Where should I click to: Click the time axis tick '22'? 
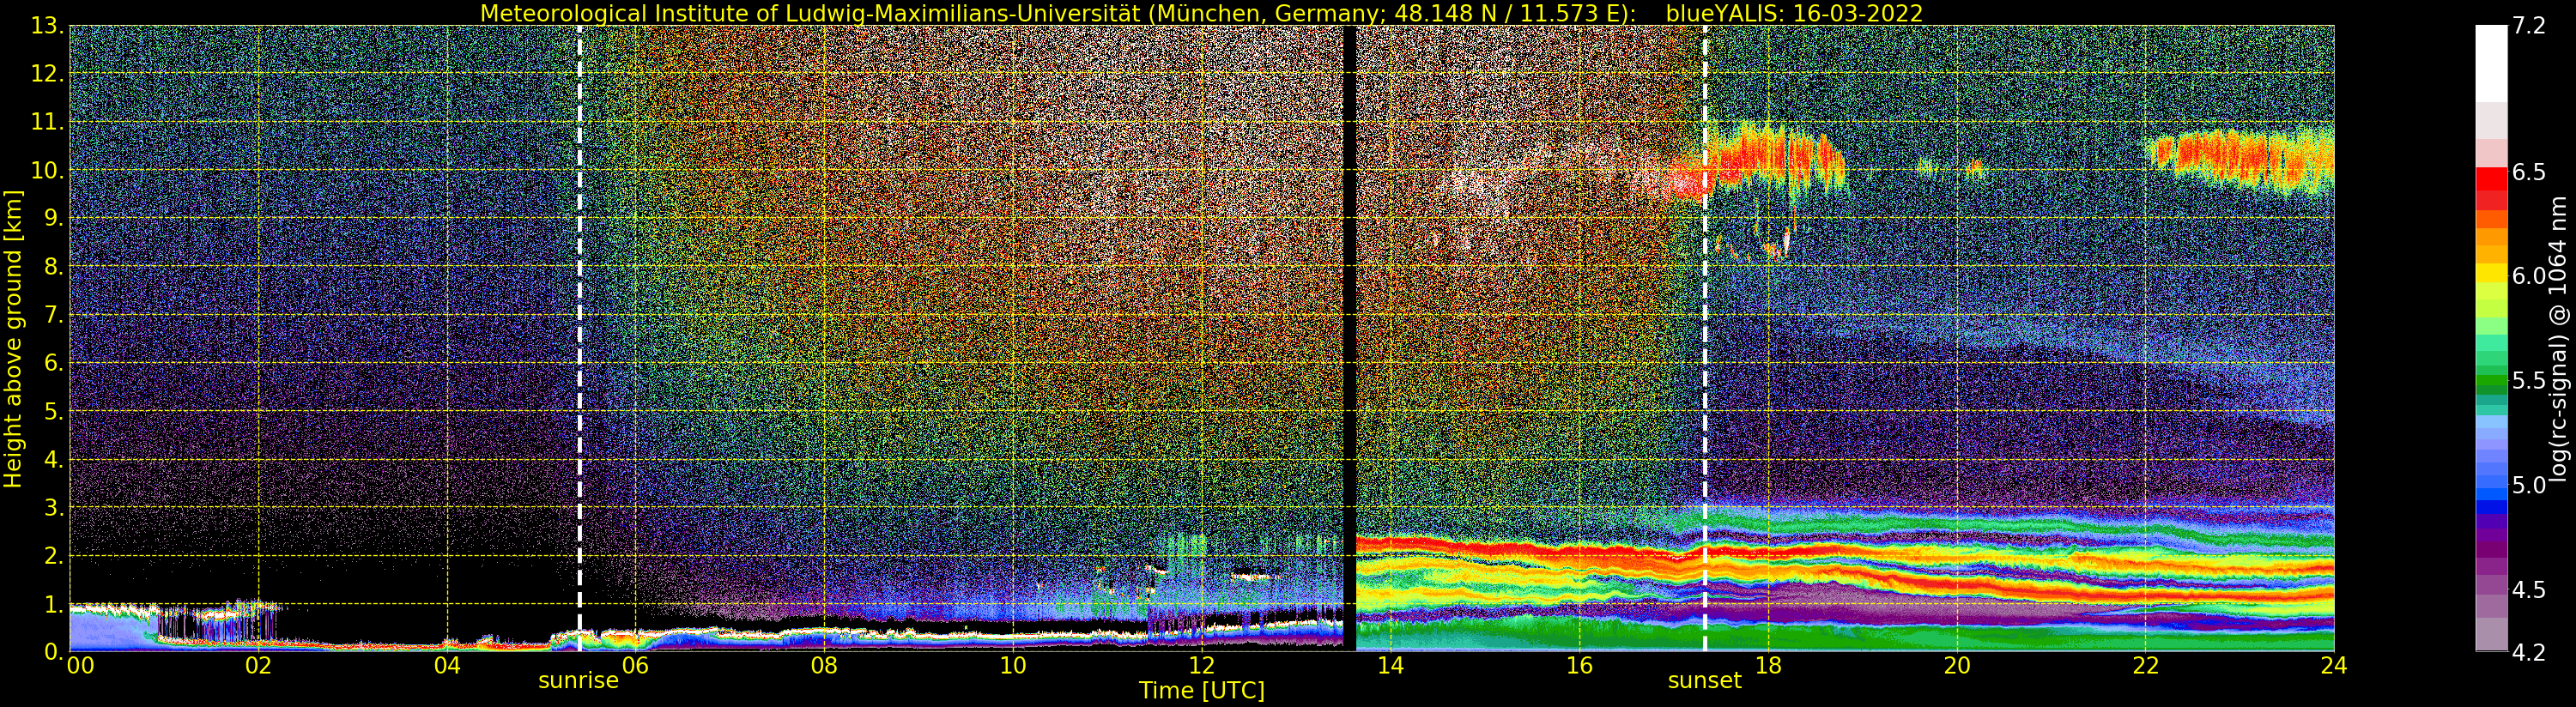coord(2146,666)
